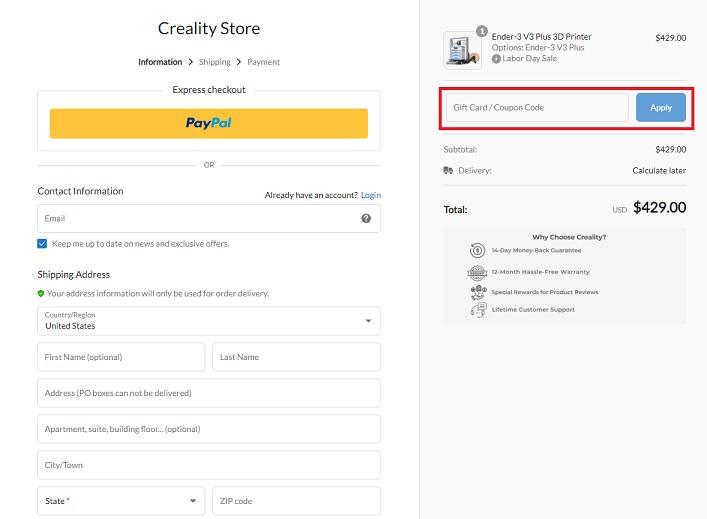Open the Ender-3 V3 Plus product thumbnail
Screen dimensions: 707x519
point(463,50)
